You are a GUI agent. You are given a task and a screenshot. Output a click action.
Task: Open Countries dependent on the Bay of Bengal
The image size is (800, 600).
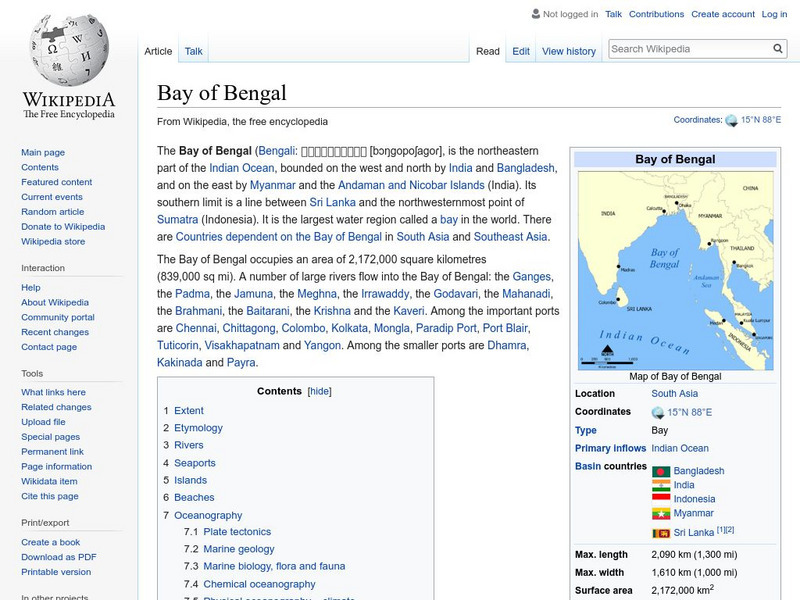279,237
